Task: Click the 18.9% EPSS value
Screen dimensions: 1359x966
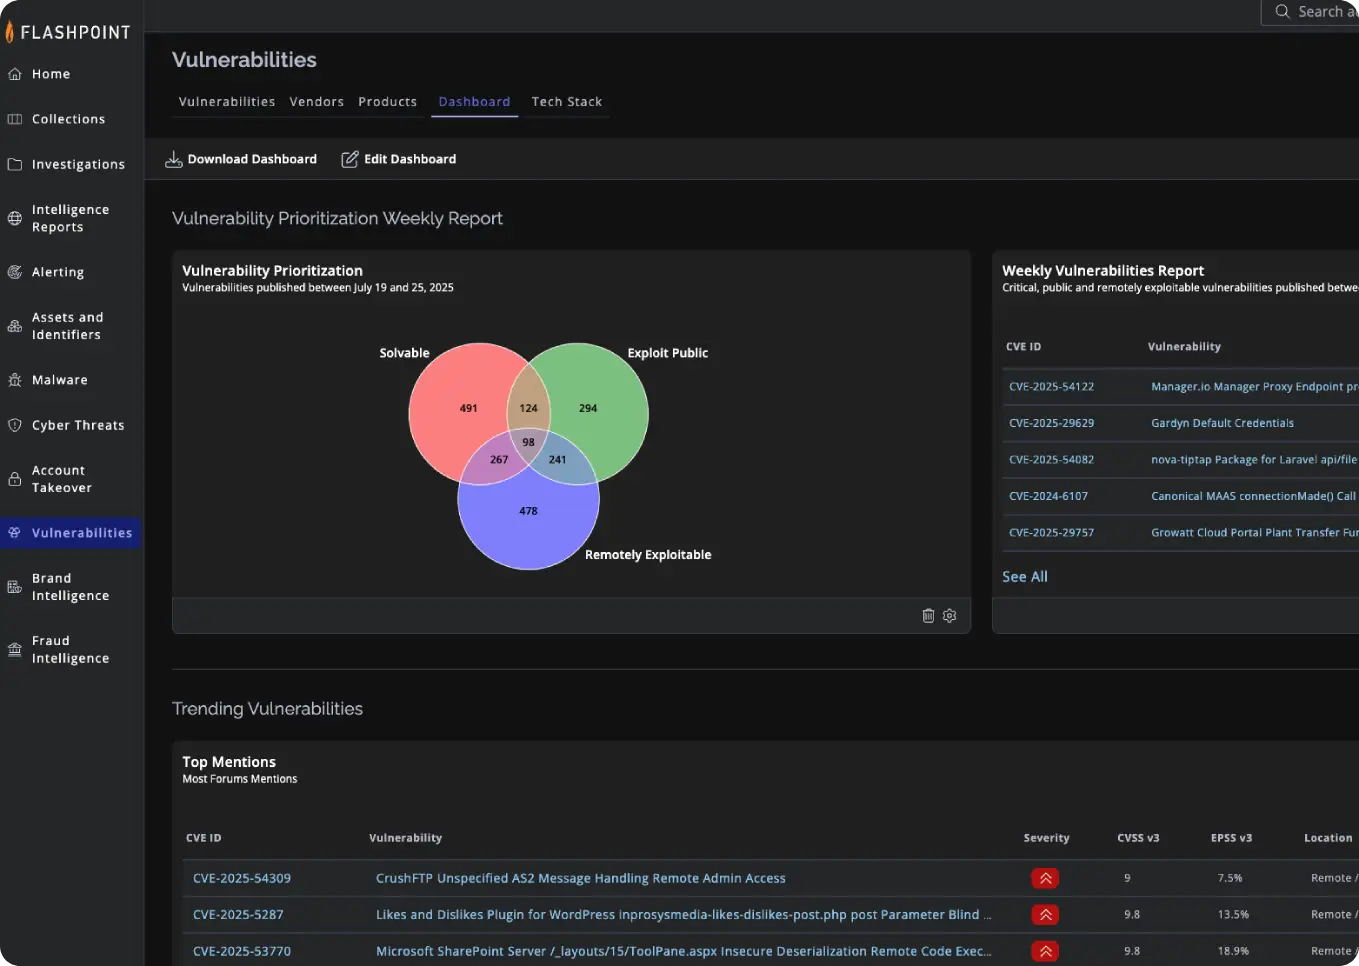Action: coord(1233,951)
